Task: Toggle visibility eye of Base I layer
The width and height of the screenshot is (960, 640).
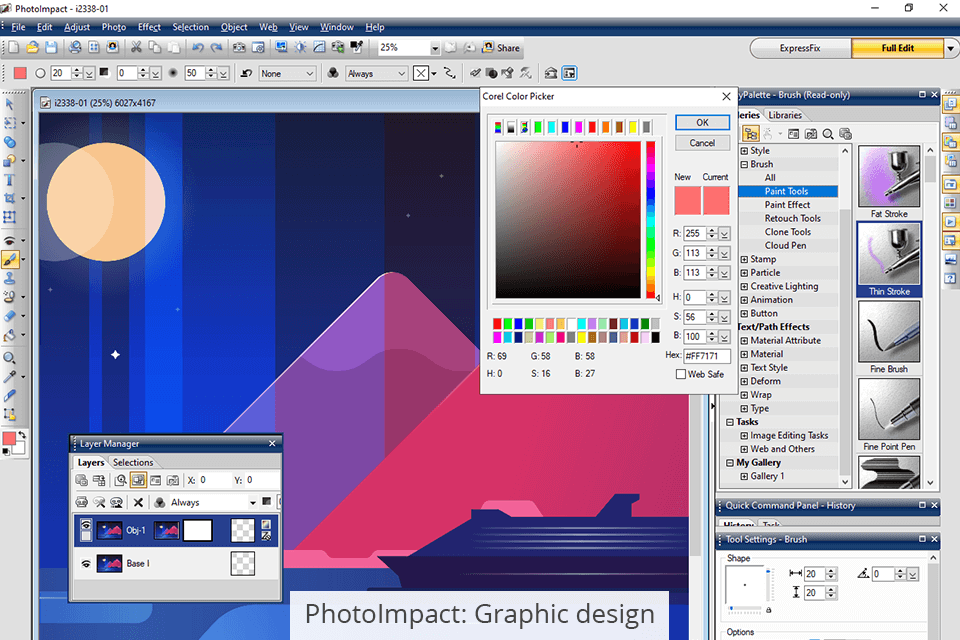Action: click(x=86, y=563)
